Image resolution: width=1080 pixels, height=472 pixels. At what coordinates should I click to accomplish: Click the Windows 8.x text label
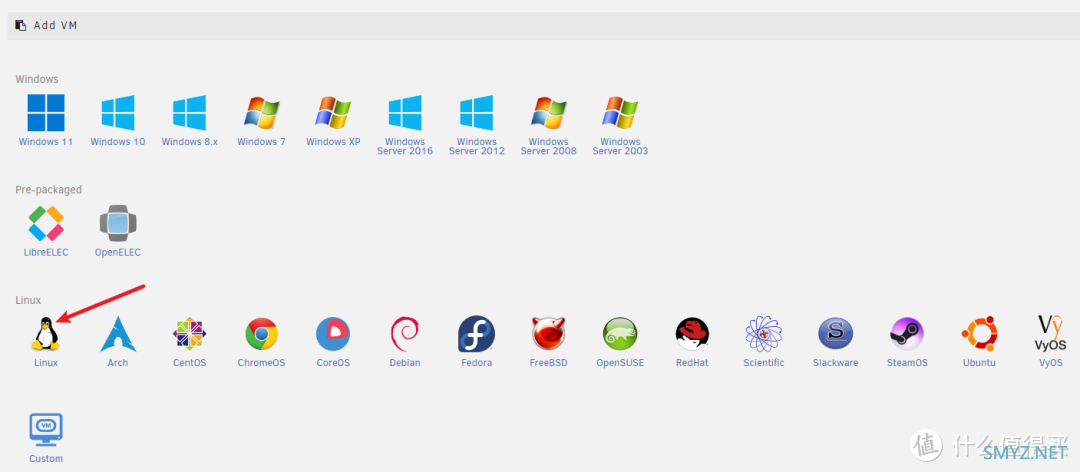click(x=189, y=142)
